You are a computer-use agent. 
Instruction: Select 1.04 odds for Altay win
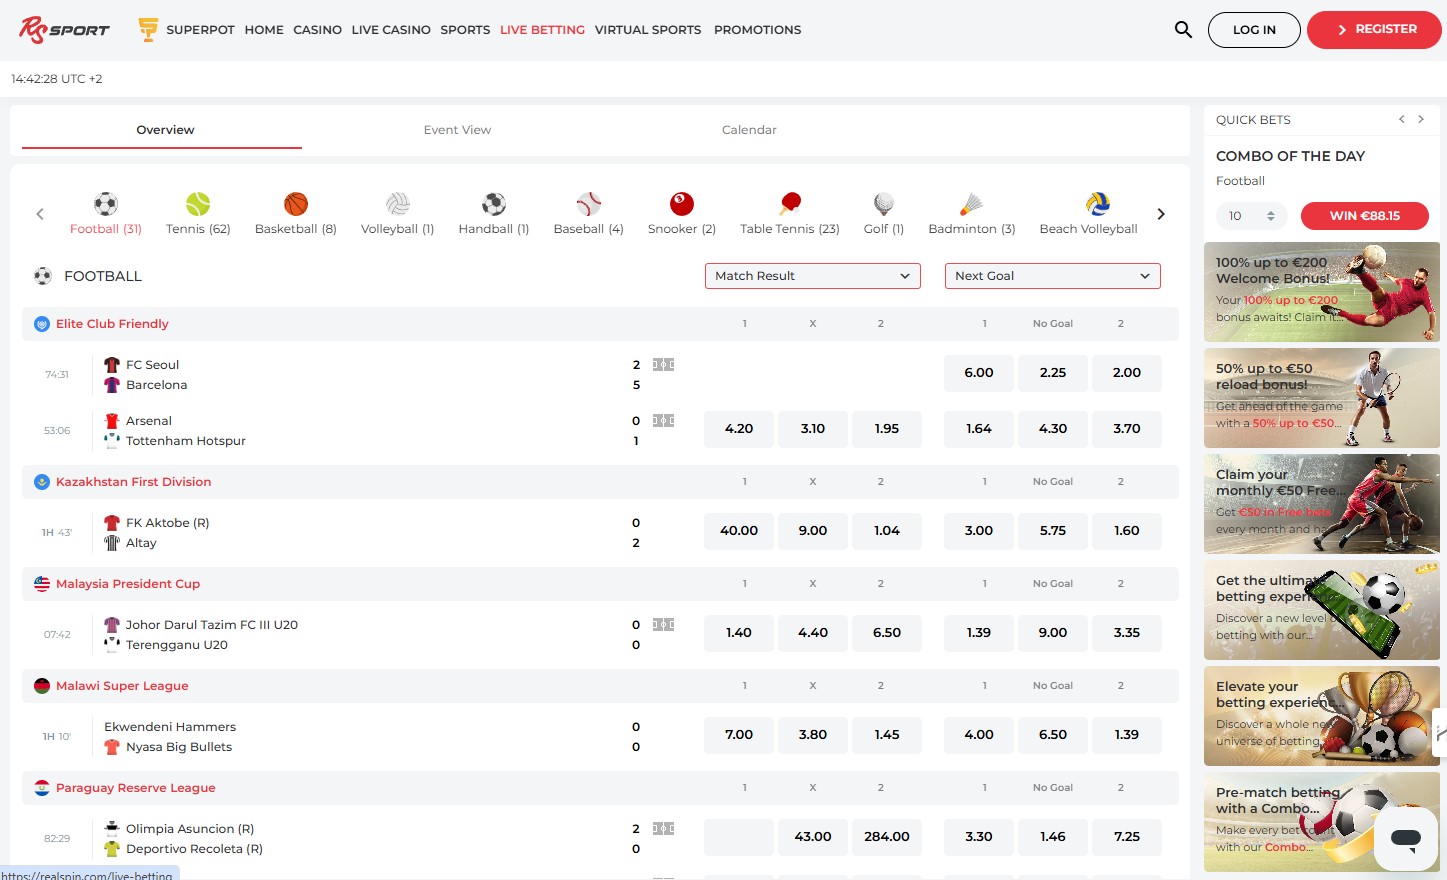pyautogui.click(x=887, y=531)
